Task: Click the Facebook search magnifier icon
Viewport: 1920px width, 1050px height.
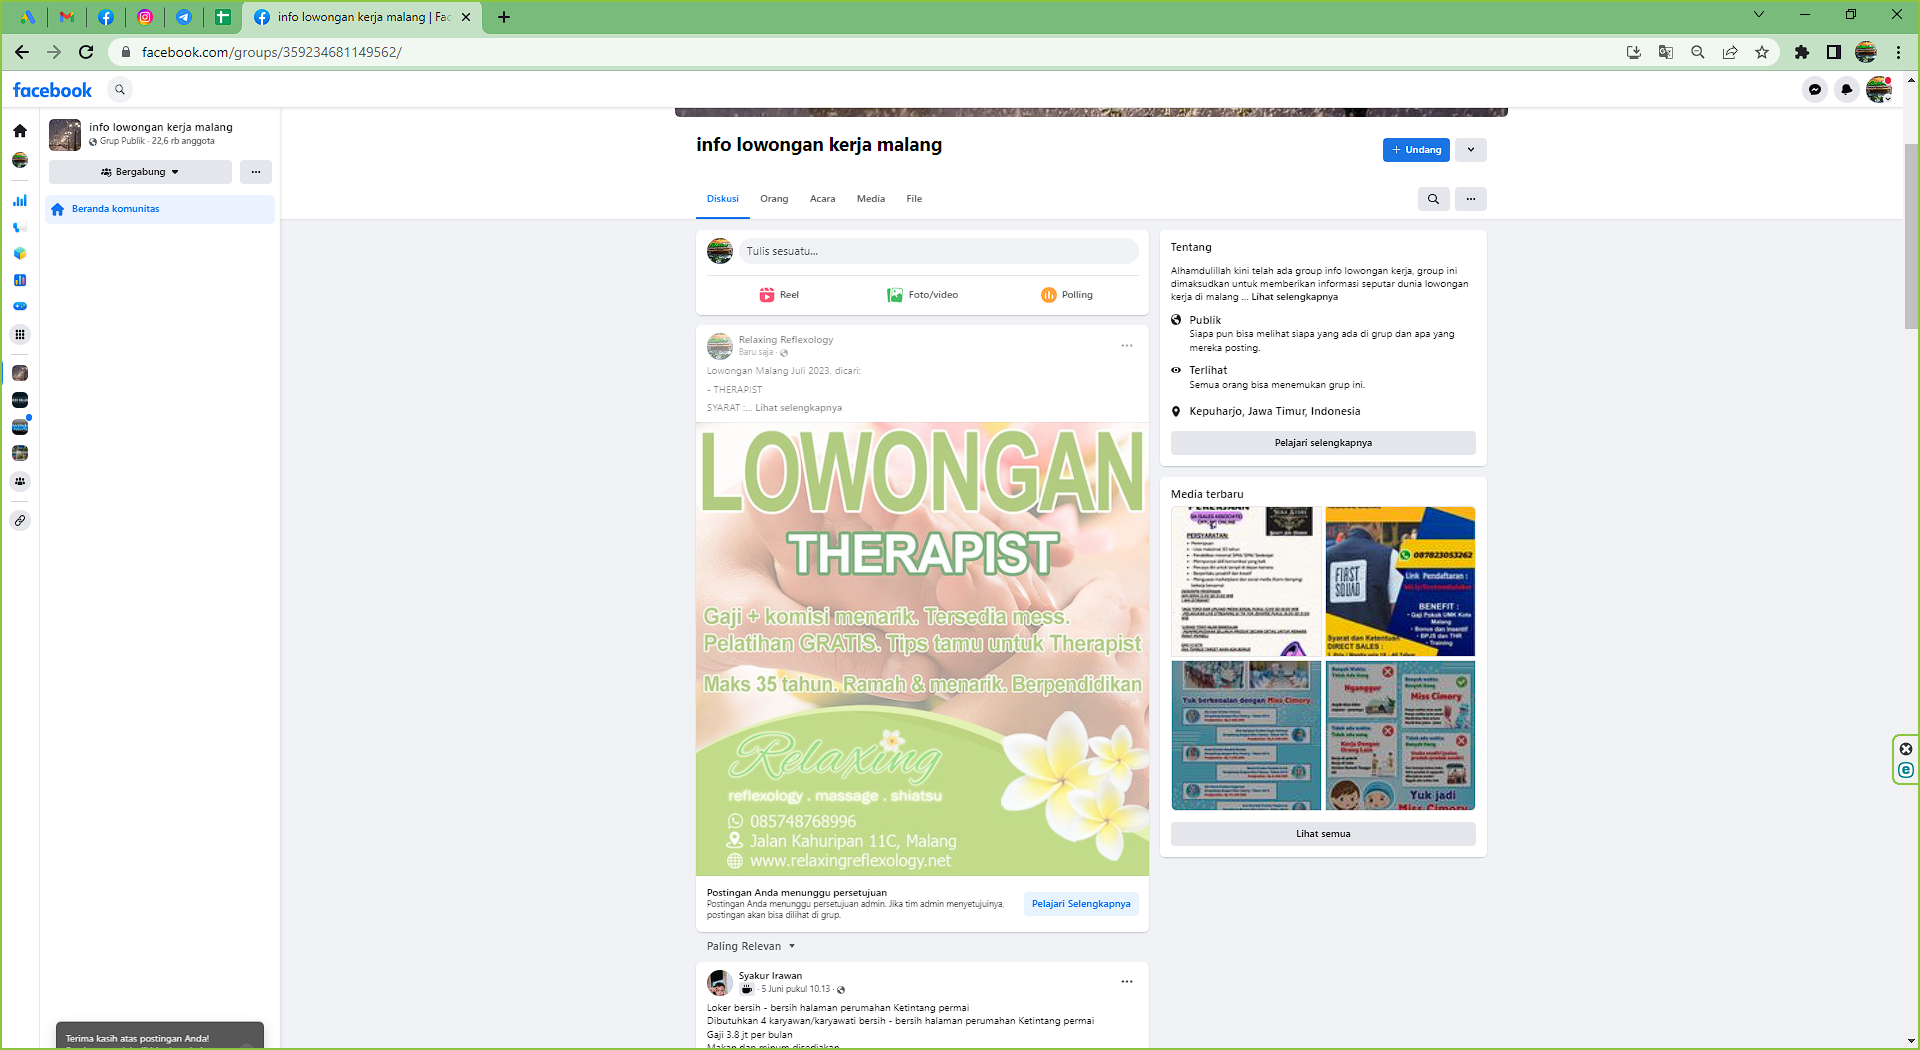Action: point(120,90)
